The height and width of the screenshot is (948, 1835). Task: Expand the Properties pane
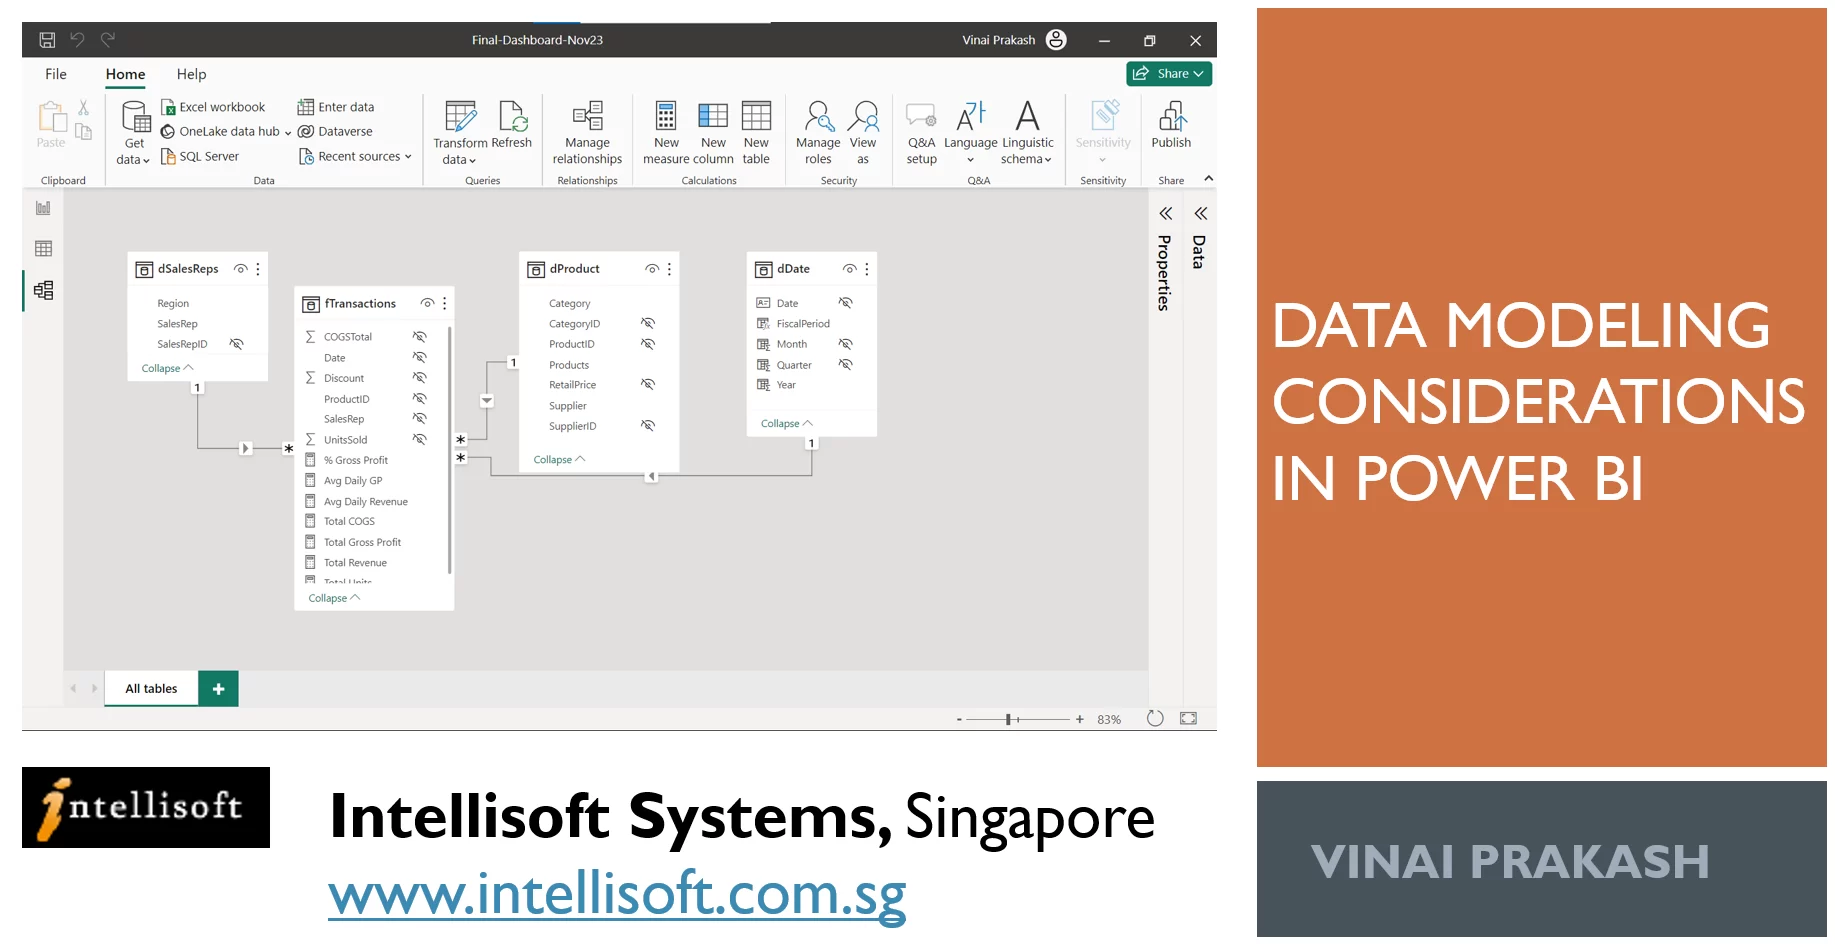[x=1165, y=214]
